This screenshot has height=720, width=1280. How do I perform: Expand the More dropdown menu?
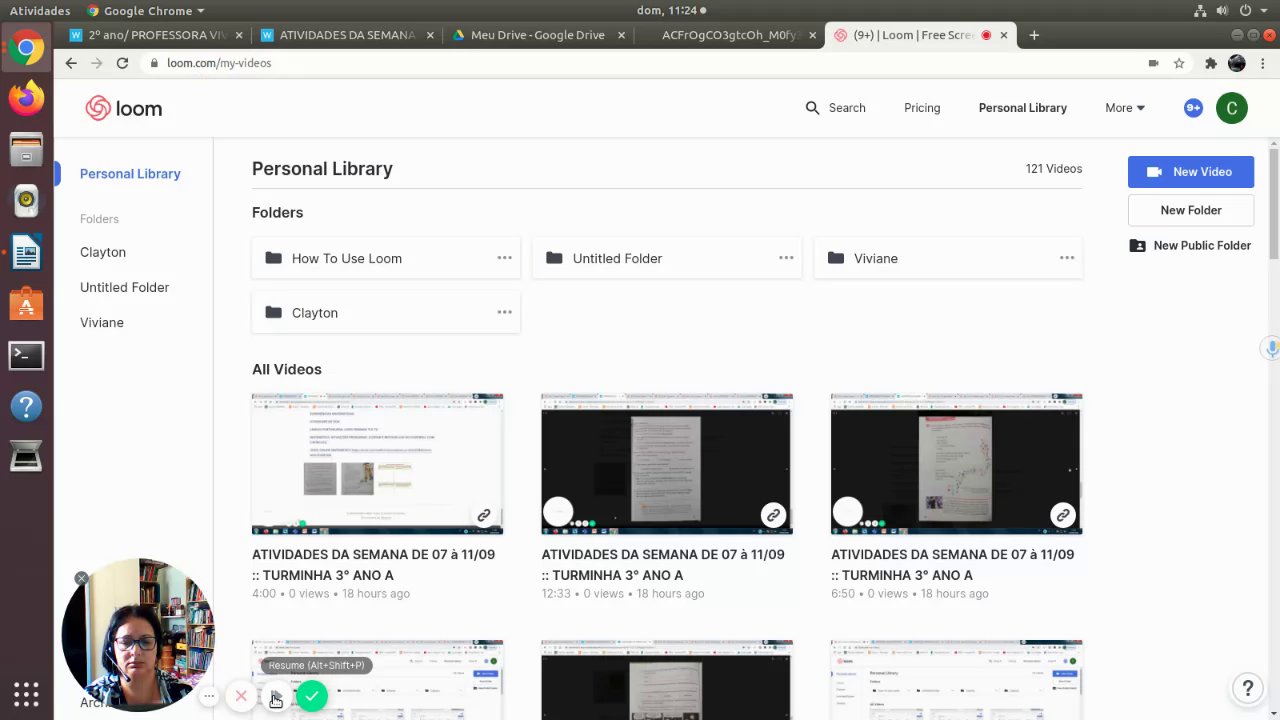(x=1125, y=108)
